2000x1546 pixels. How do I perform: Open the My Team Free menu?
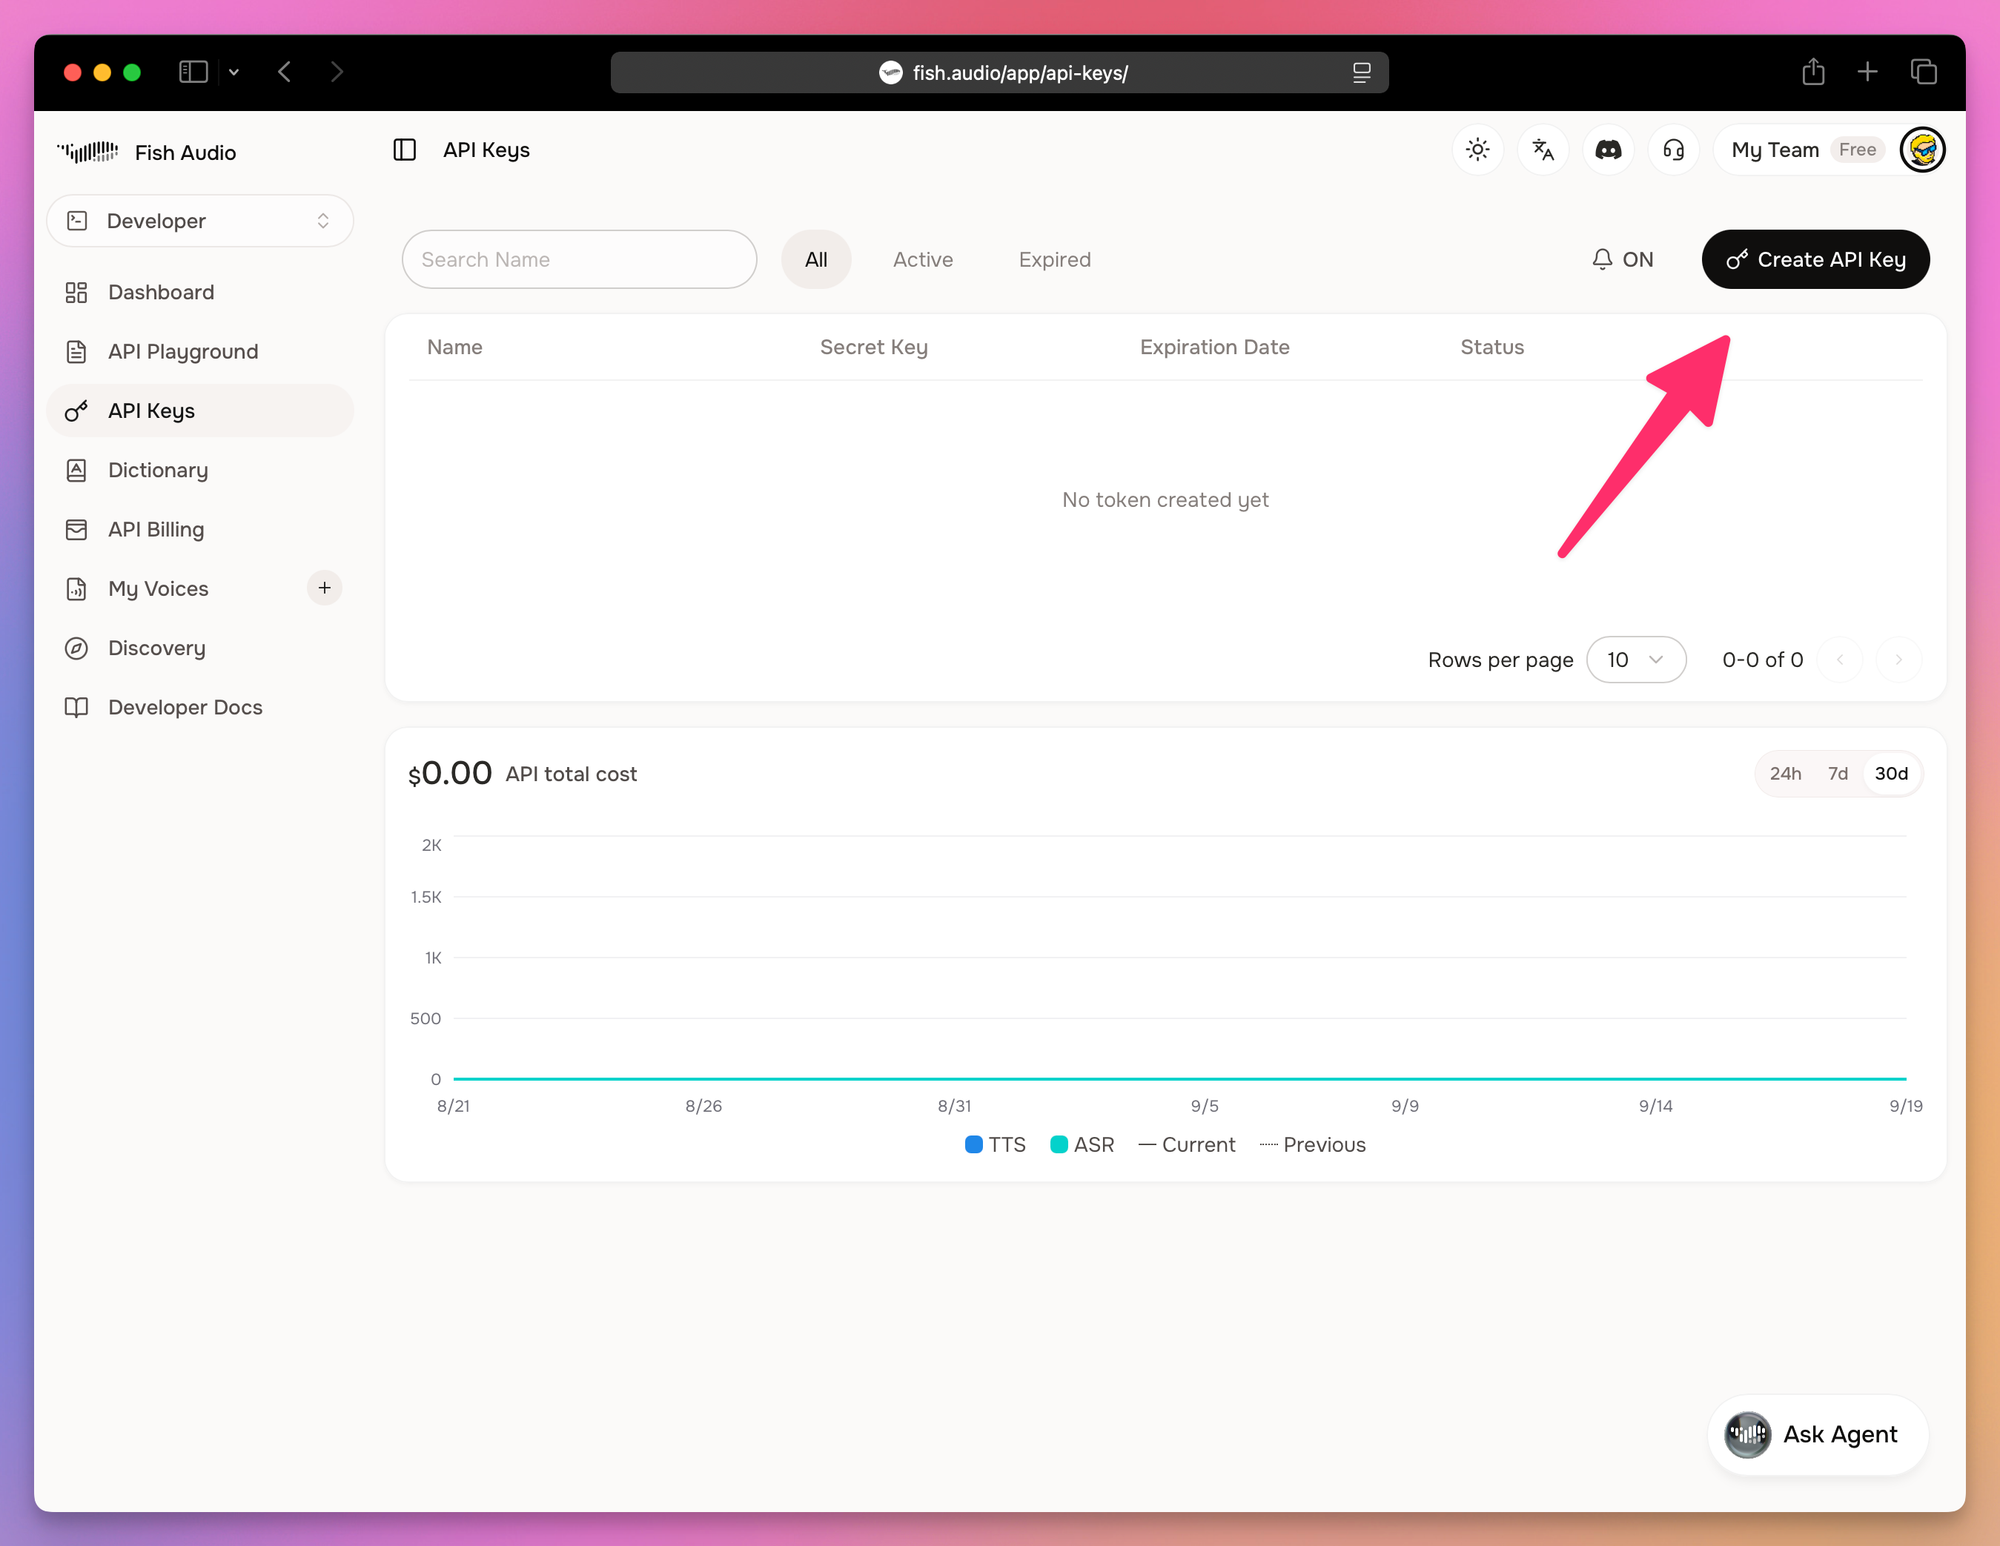click(x=1806, y=150)
